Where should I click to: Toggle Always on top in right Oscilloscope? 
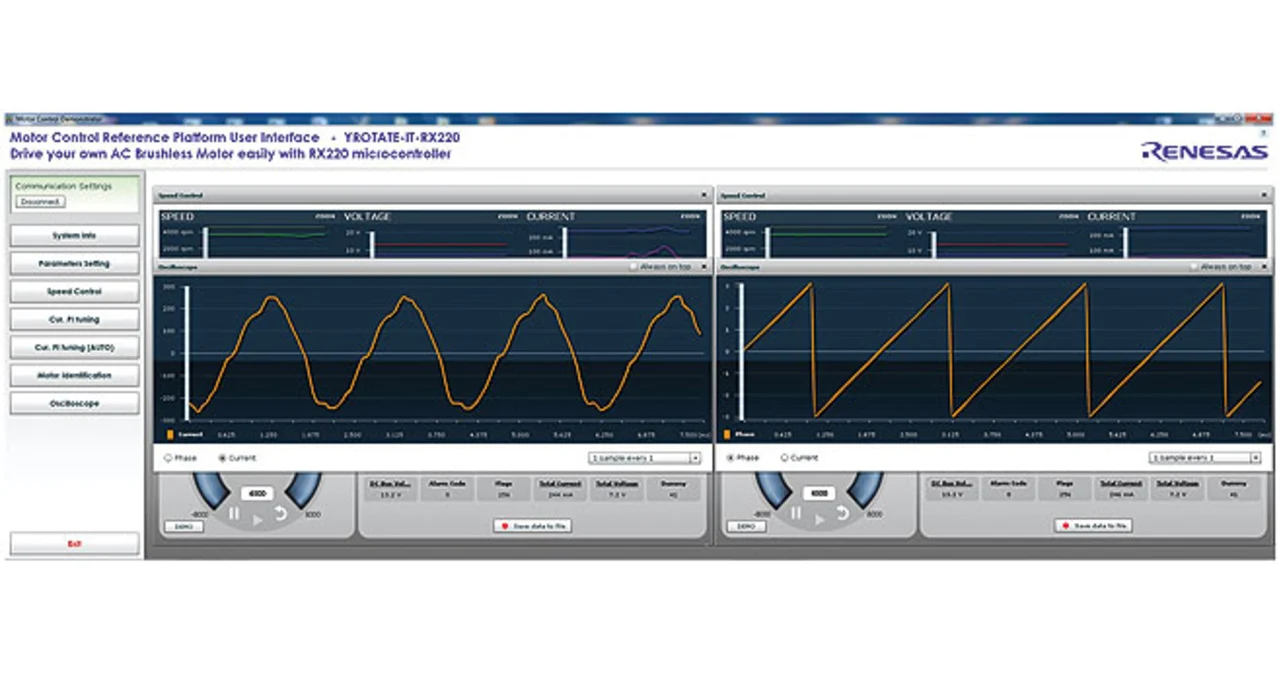[1196, 267]
